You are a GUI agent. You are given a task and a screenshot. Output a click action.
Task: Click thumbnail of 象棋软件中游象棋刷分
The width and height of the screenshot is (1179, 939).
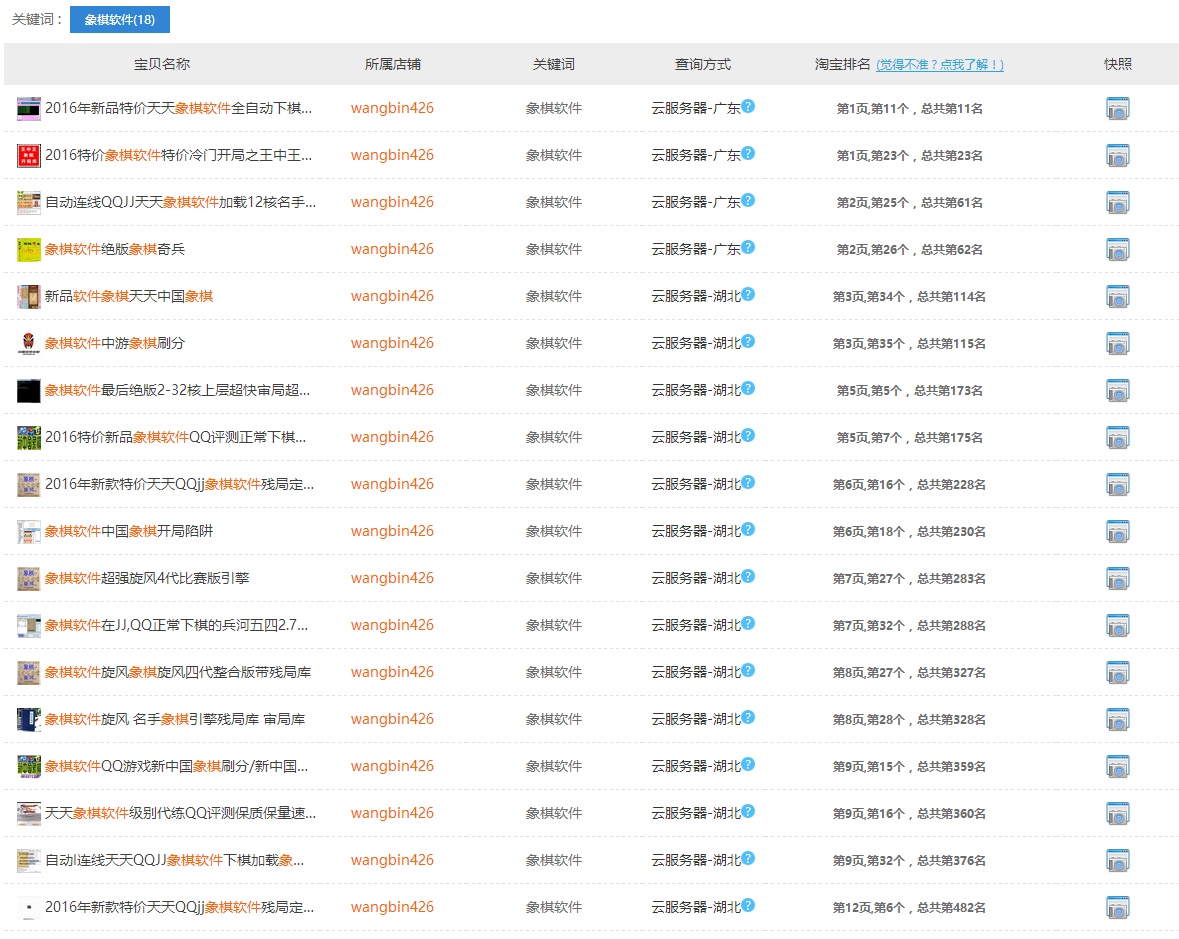pos(29,344)
